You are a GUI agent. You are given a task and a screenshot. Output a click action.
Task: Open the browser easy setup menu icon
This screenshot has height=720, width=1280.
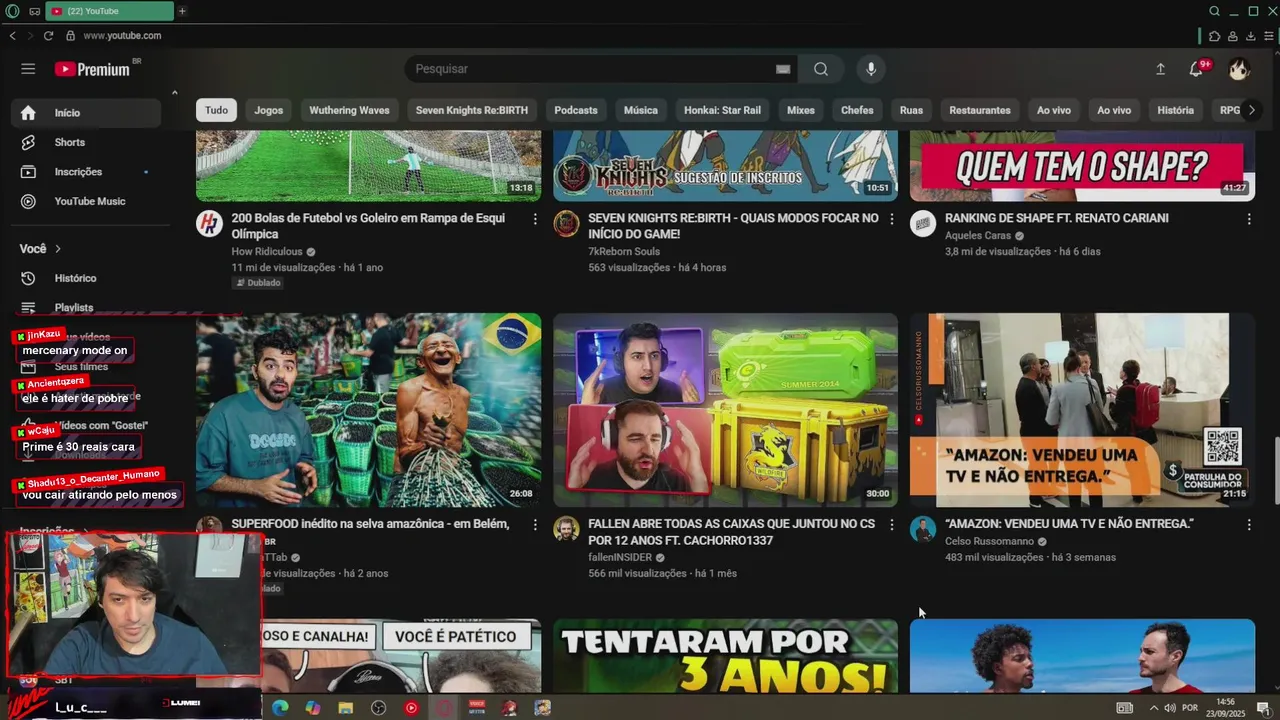[1268, 36]
